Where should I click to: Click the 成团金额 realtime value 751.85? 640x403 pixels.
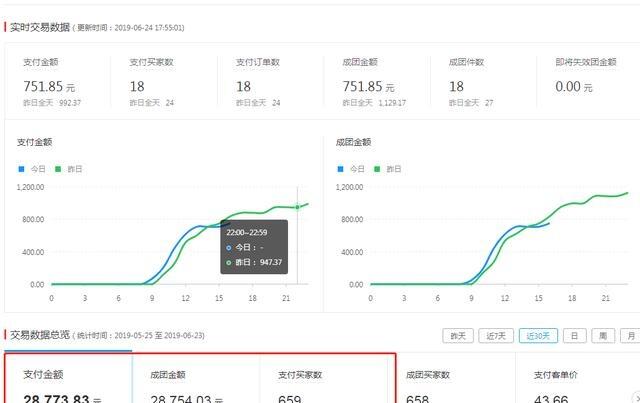point(369,87)
